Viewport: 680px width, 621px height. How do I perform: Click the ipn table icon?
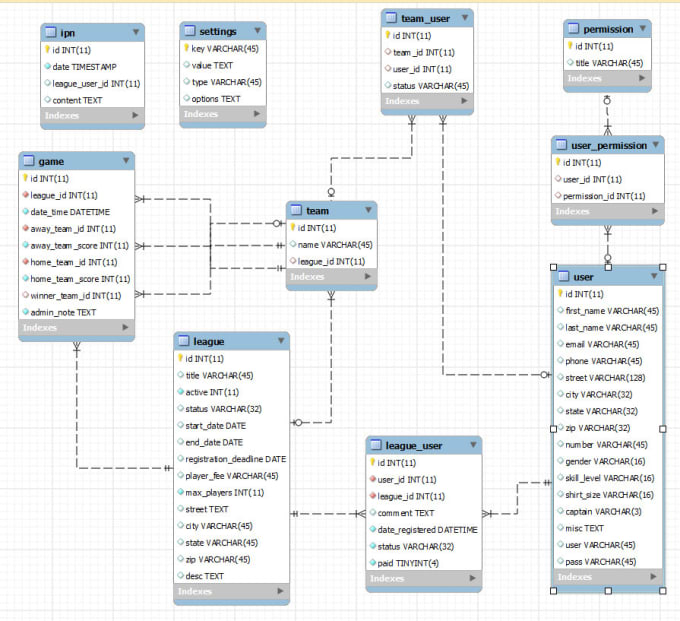pyautogui.click(x=51, y=32)
